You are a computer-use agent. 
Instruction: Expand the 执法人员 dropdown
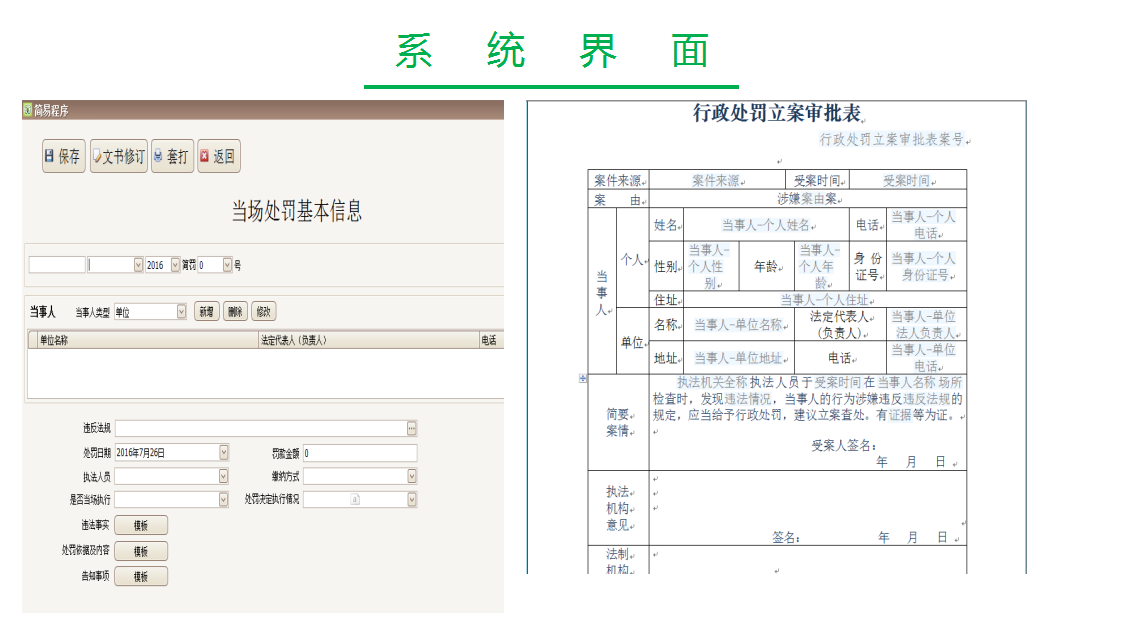(223, 476)
